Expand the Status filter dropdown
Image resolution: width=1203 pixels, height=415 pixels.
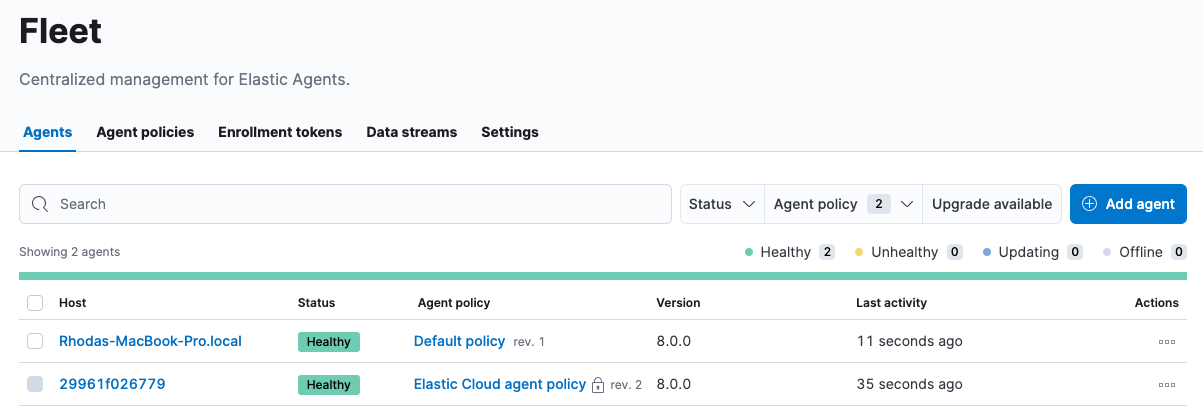721,204
